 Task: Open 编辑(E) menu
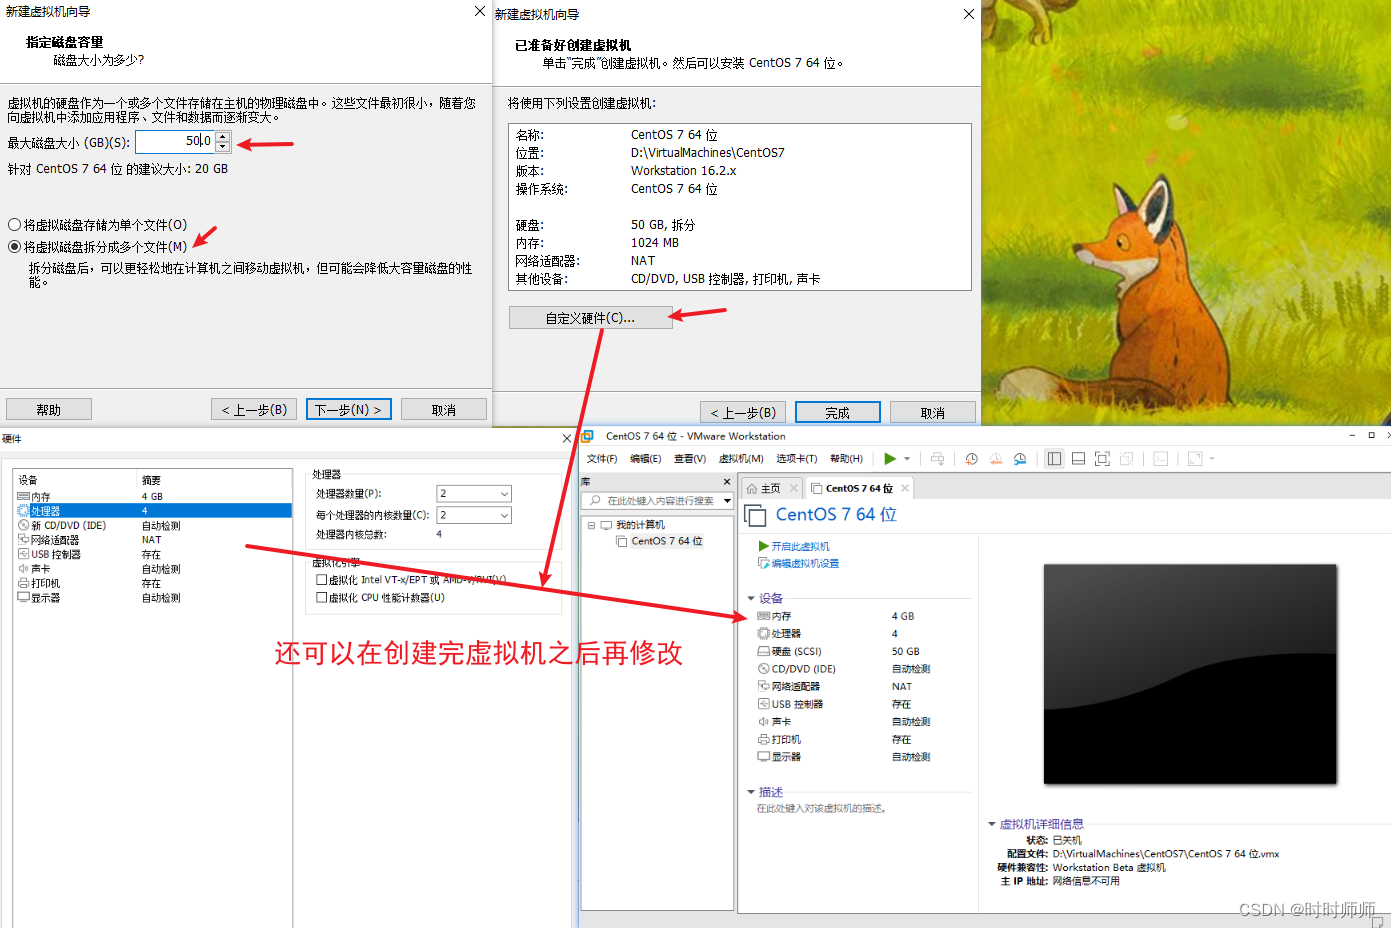645,459
